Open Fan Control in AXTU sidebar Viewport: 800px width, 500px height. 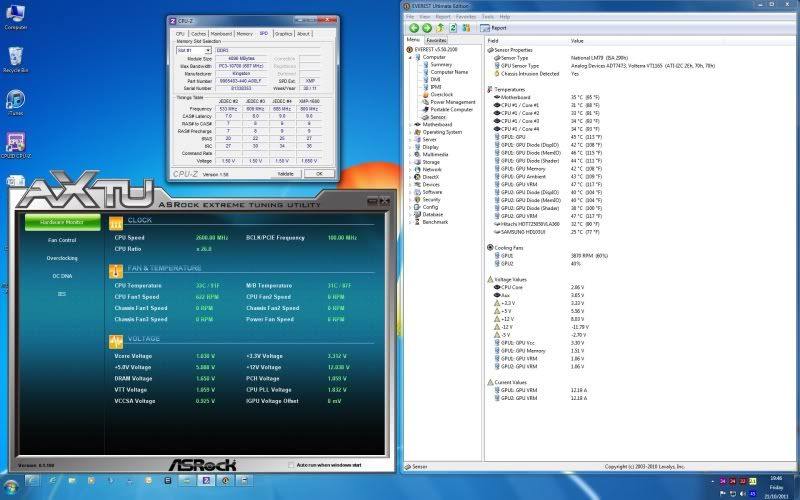point(62,240)
